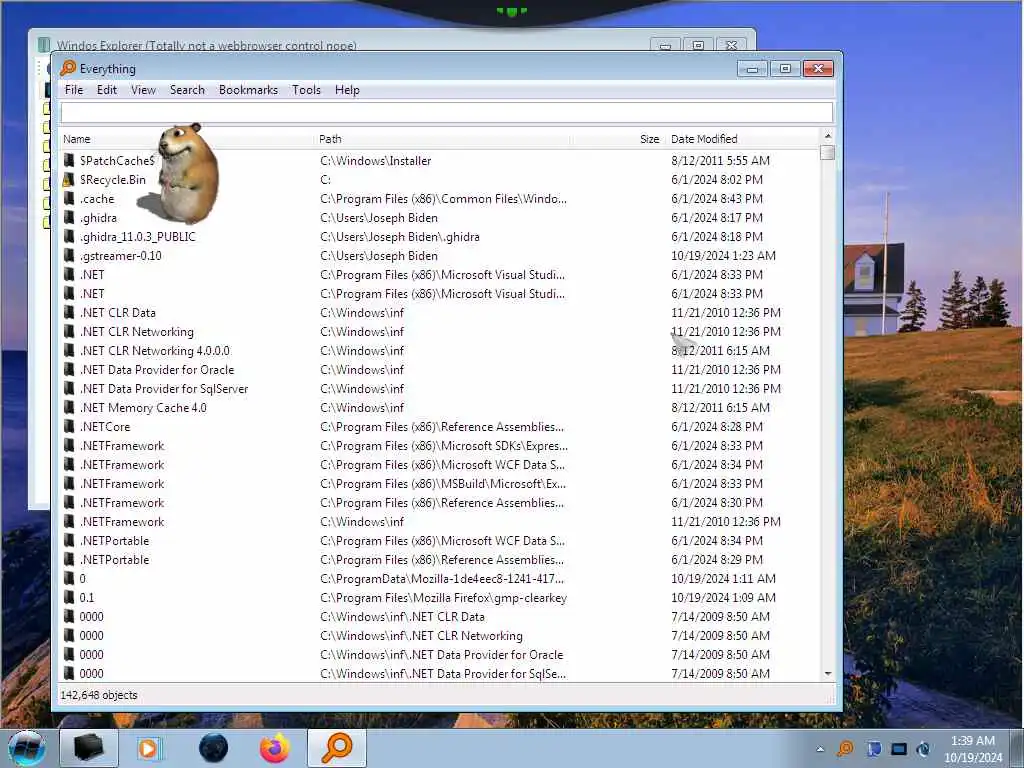This screenshot has width=1024, height=768.
Task: Select the .NET Data Provider for SqlServer name
Action: 164,389
